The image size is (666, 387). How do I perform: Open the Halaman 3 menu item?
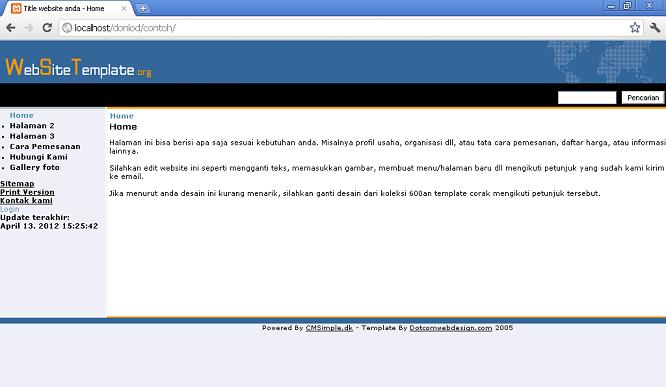pos(32,136)
